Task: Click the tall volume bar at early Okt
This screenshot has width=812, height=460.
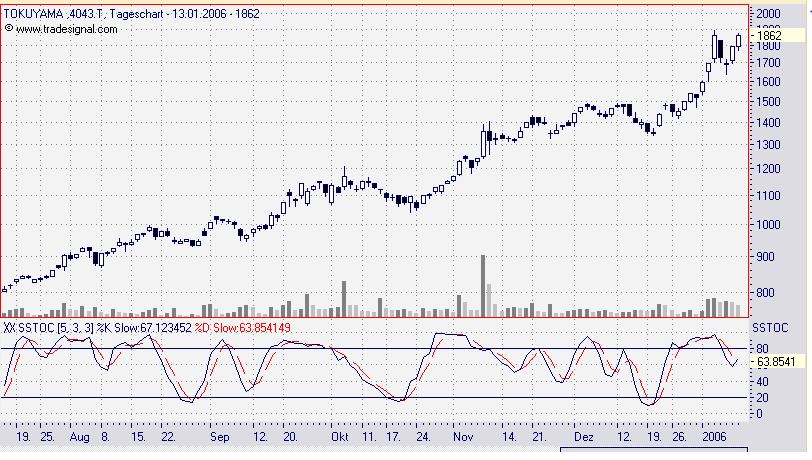Action: (x=344, y=299)
